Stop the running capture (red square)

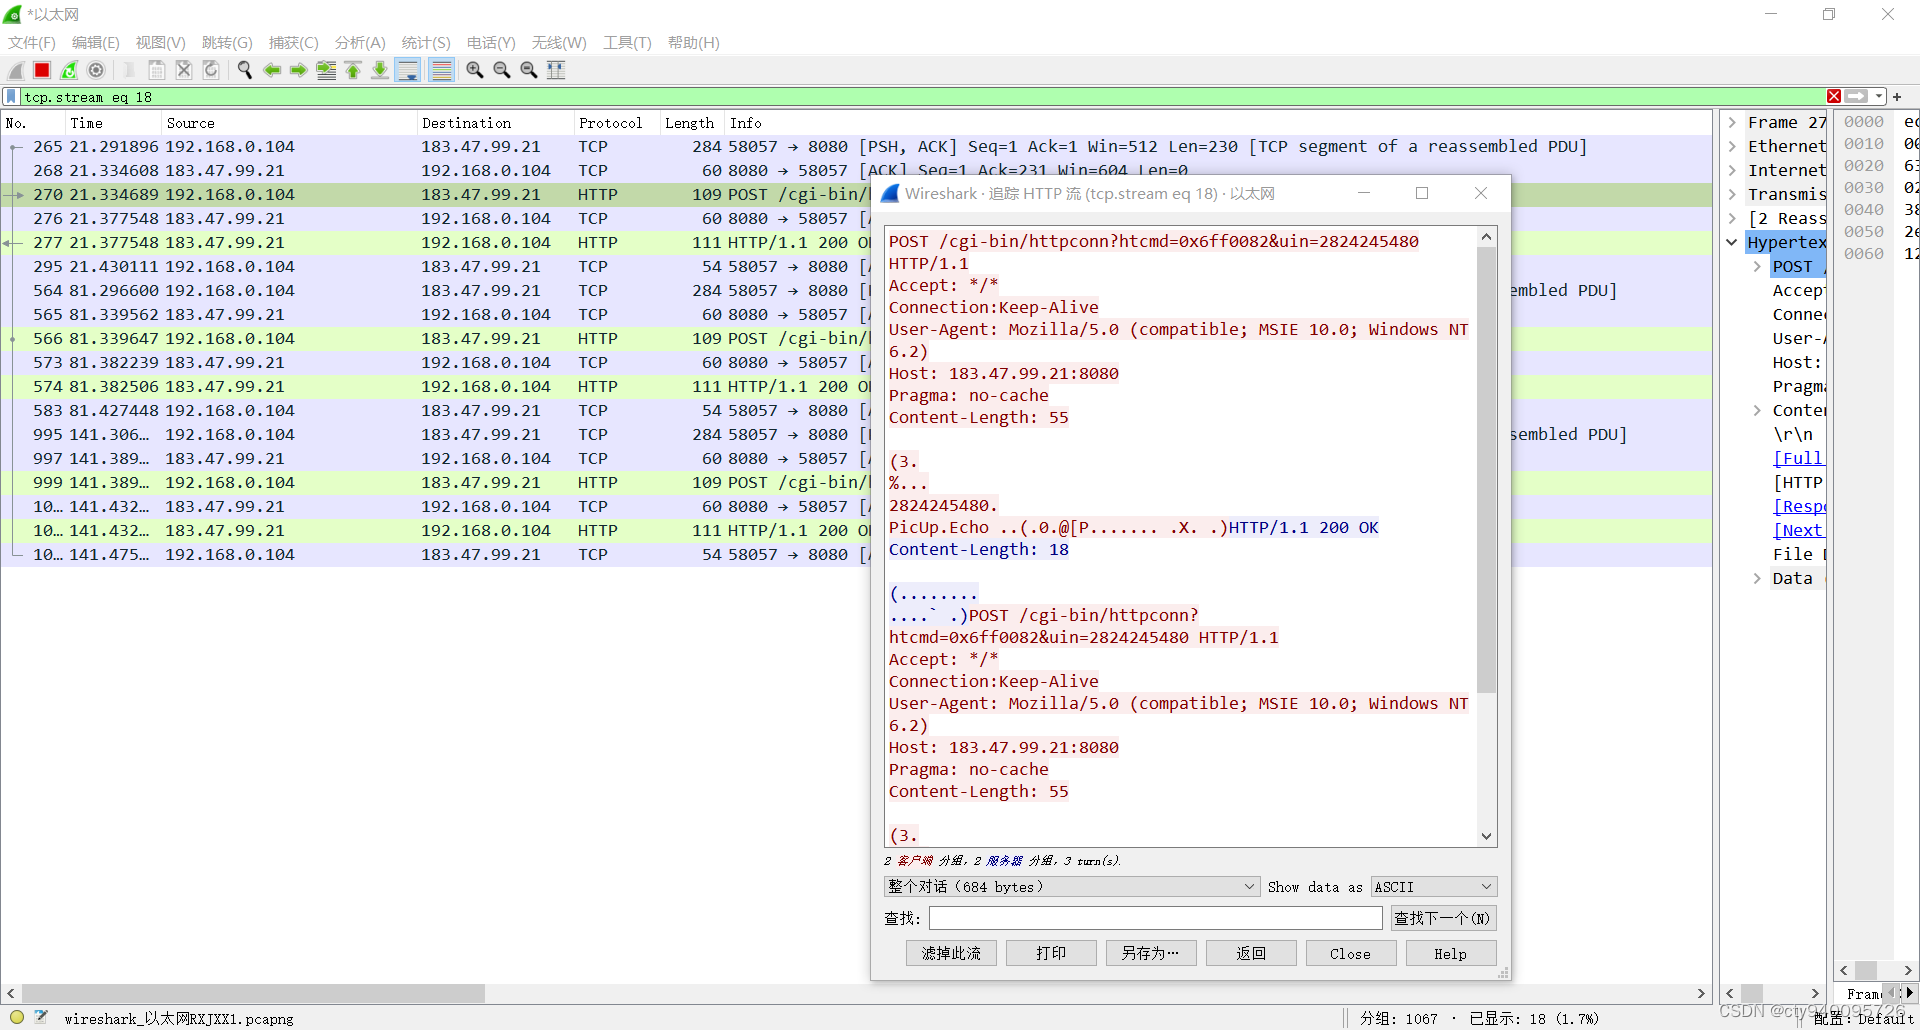point(42,70)
